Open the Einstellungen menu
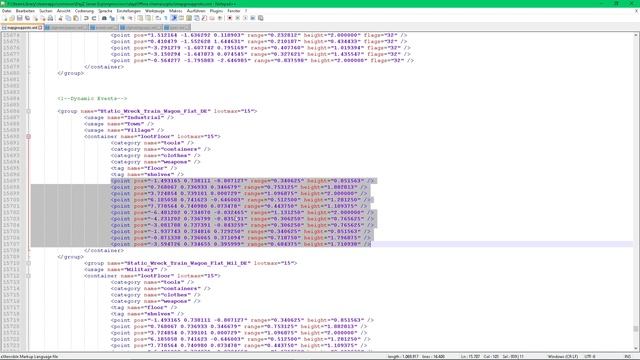Viewport: 640px width, 360px height. 129,11
